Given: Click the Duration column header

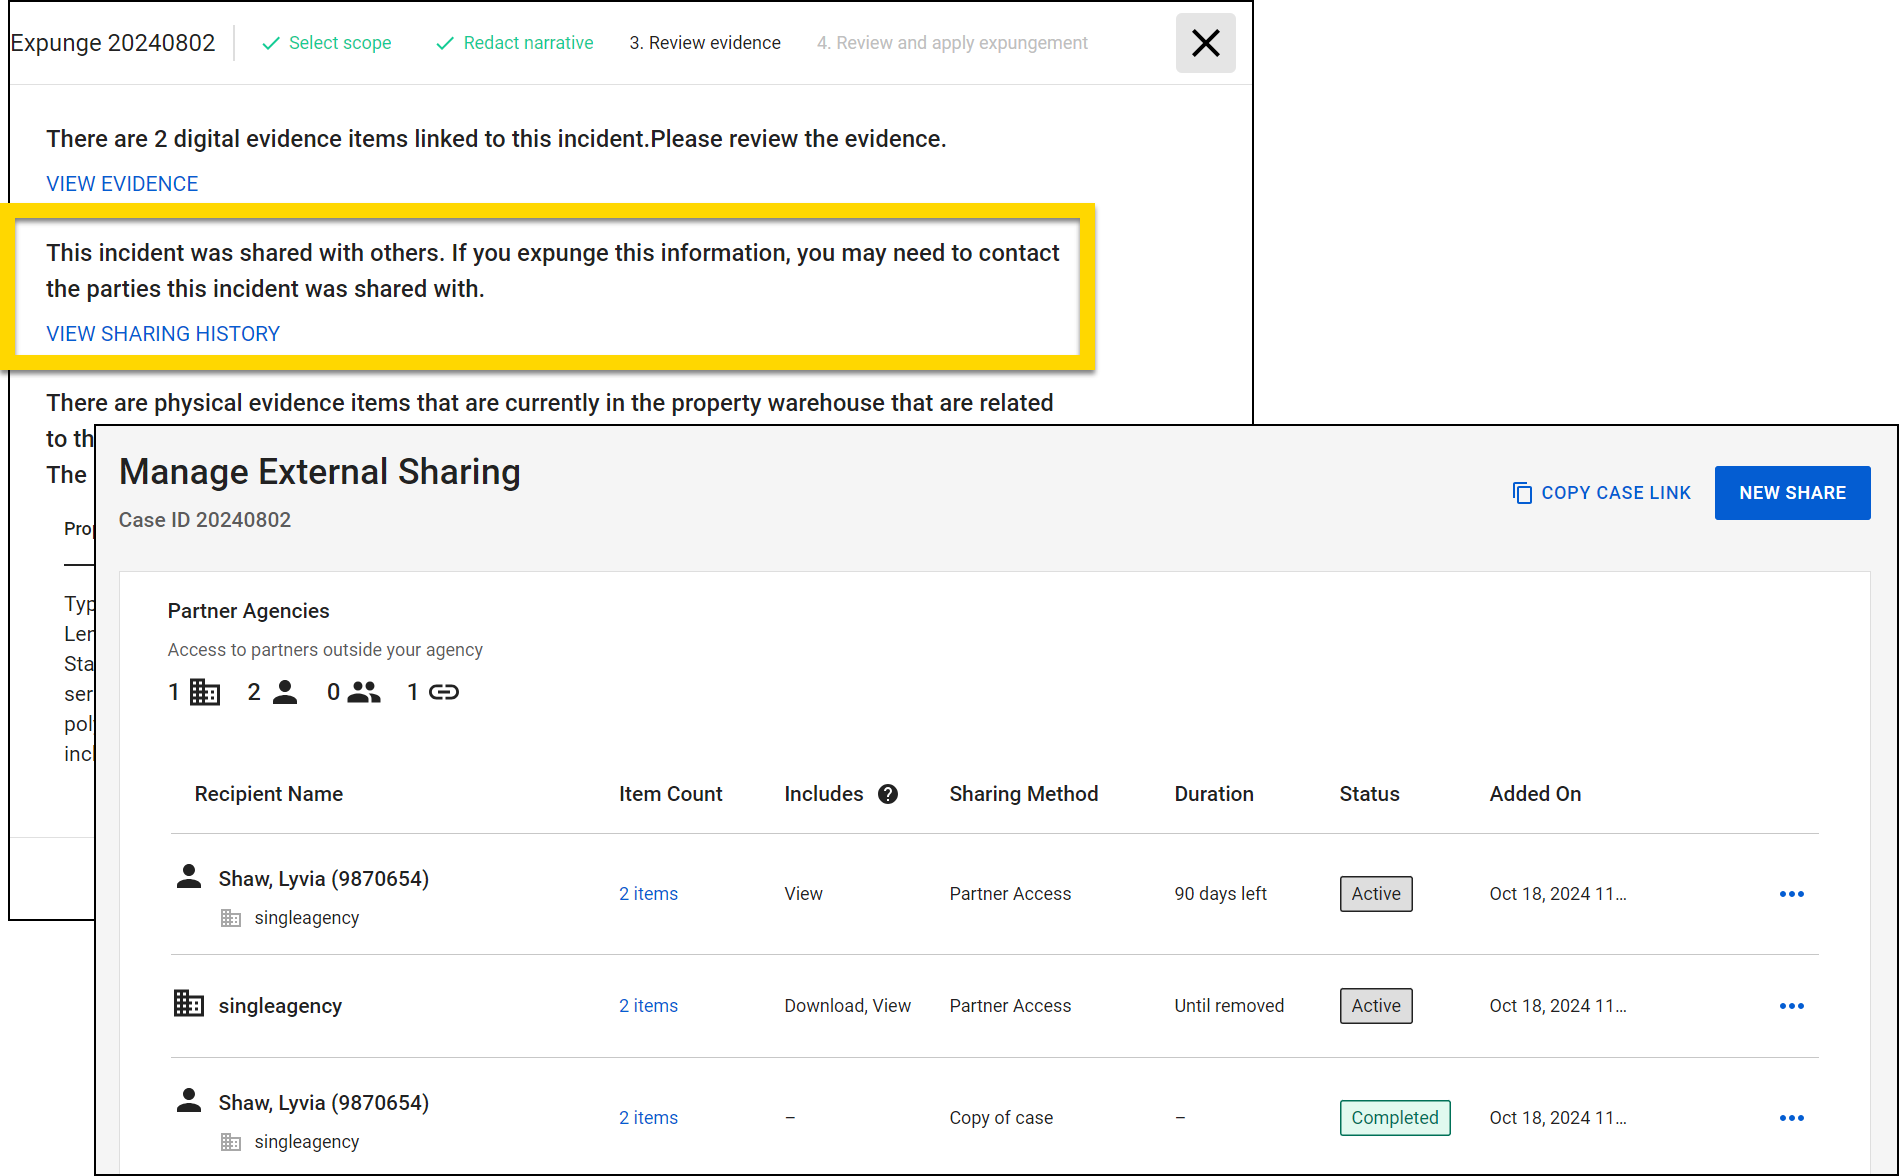Looking at the screenshot, I should point(1213,794).
